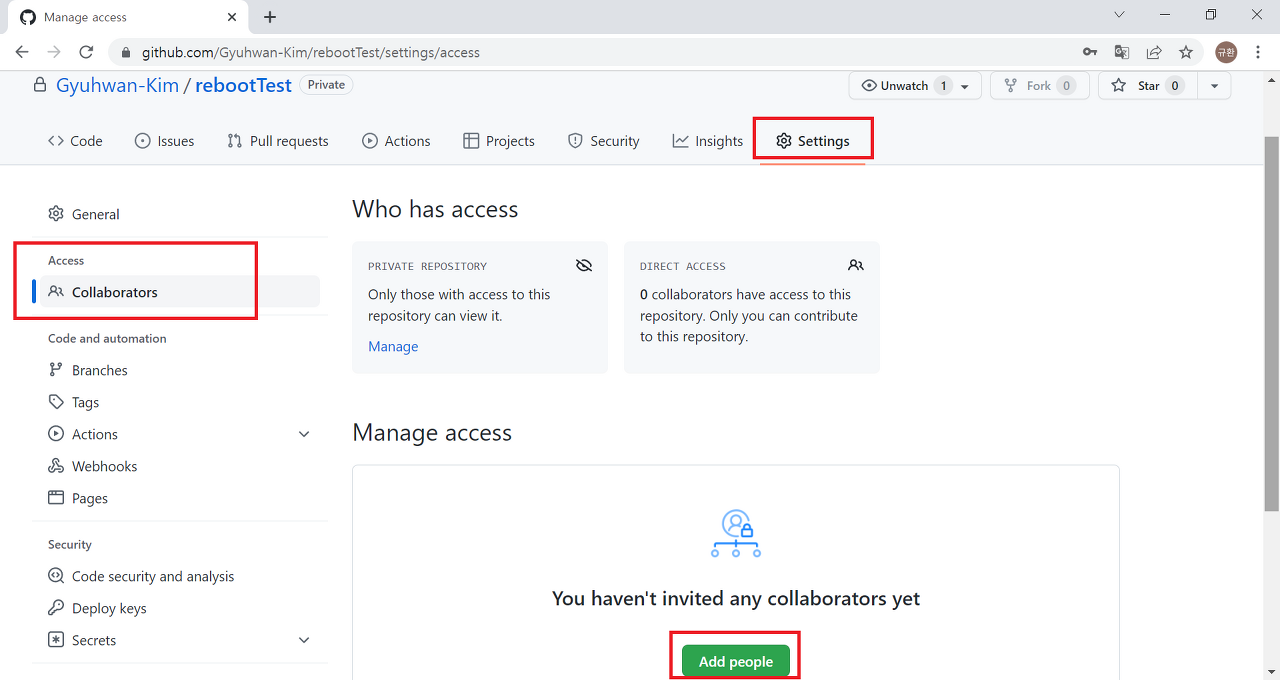Image resolution: width=1280 pixels, height=680 pixels.
Task: Open a new browser tab
Action: (270, 17)
